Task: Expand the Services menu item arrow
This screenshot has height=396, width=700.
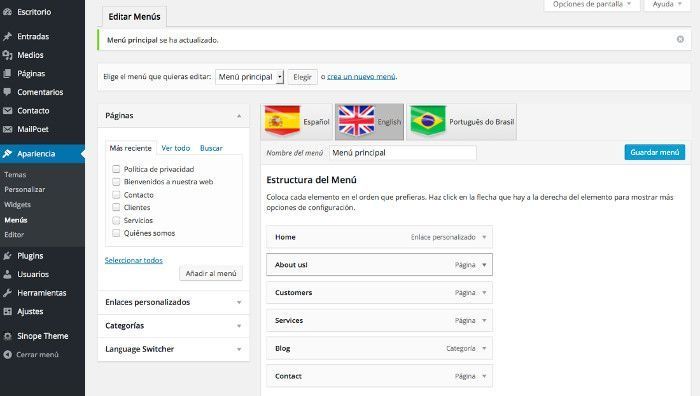Action: pos(484,321)
